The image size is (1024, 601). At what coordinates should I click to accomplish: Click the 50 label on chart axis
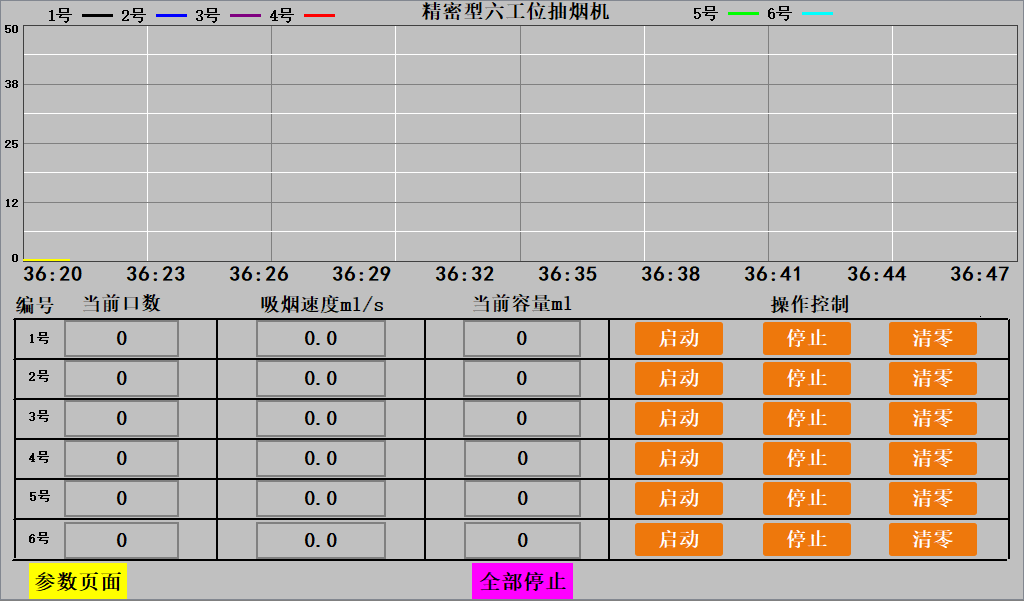[12, 29]
